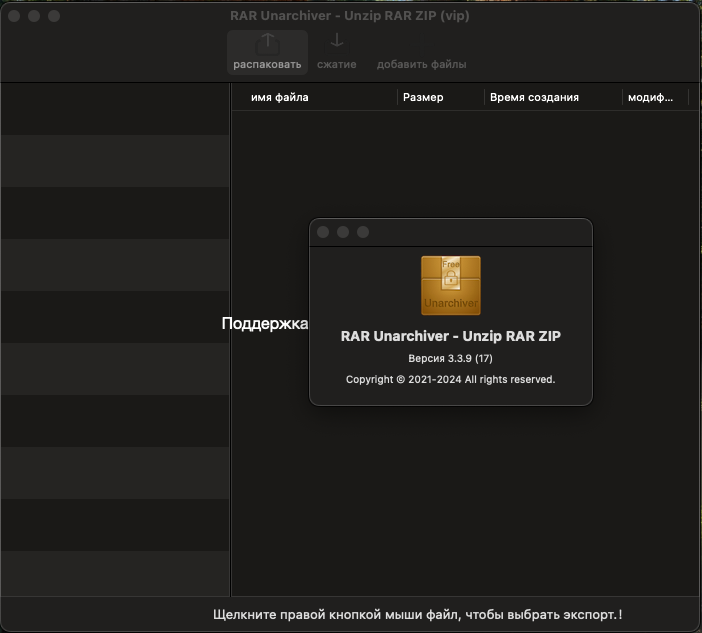Image resolution: width=702 pixels, height=633 pixels.
Task: Close the main RAR Unarchiver window
Action: tap(14, 16)
